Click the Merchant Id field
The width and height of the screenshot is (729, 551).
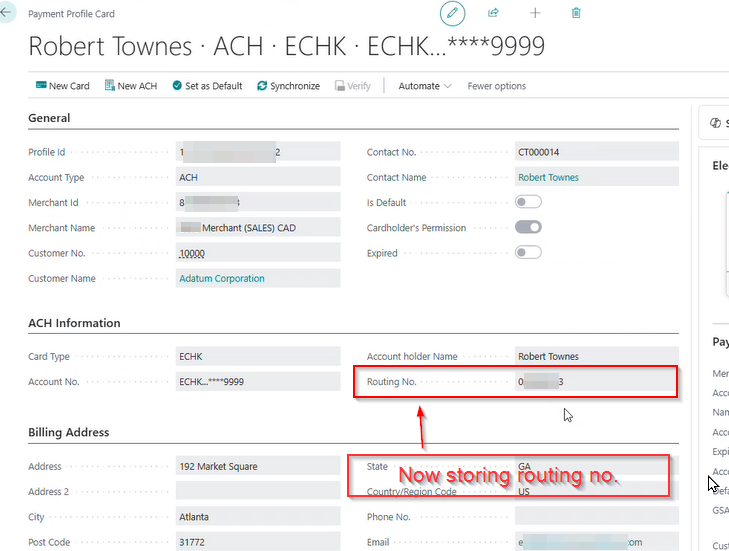(x=258, y=202)
